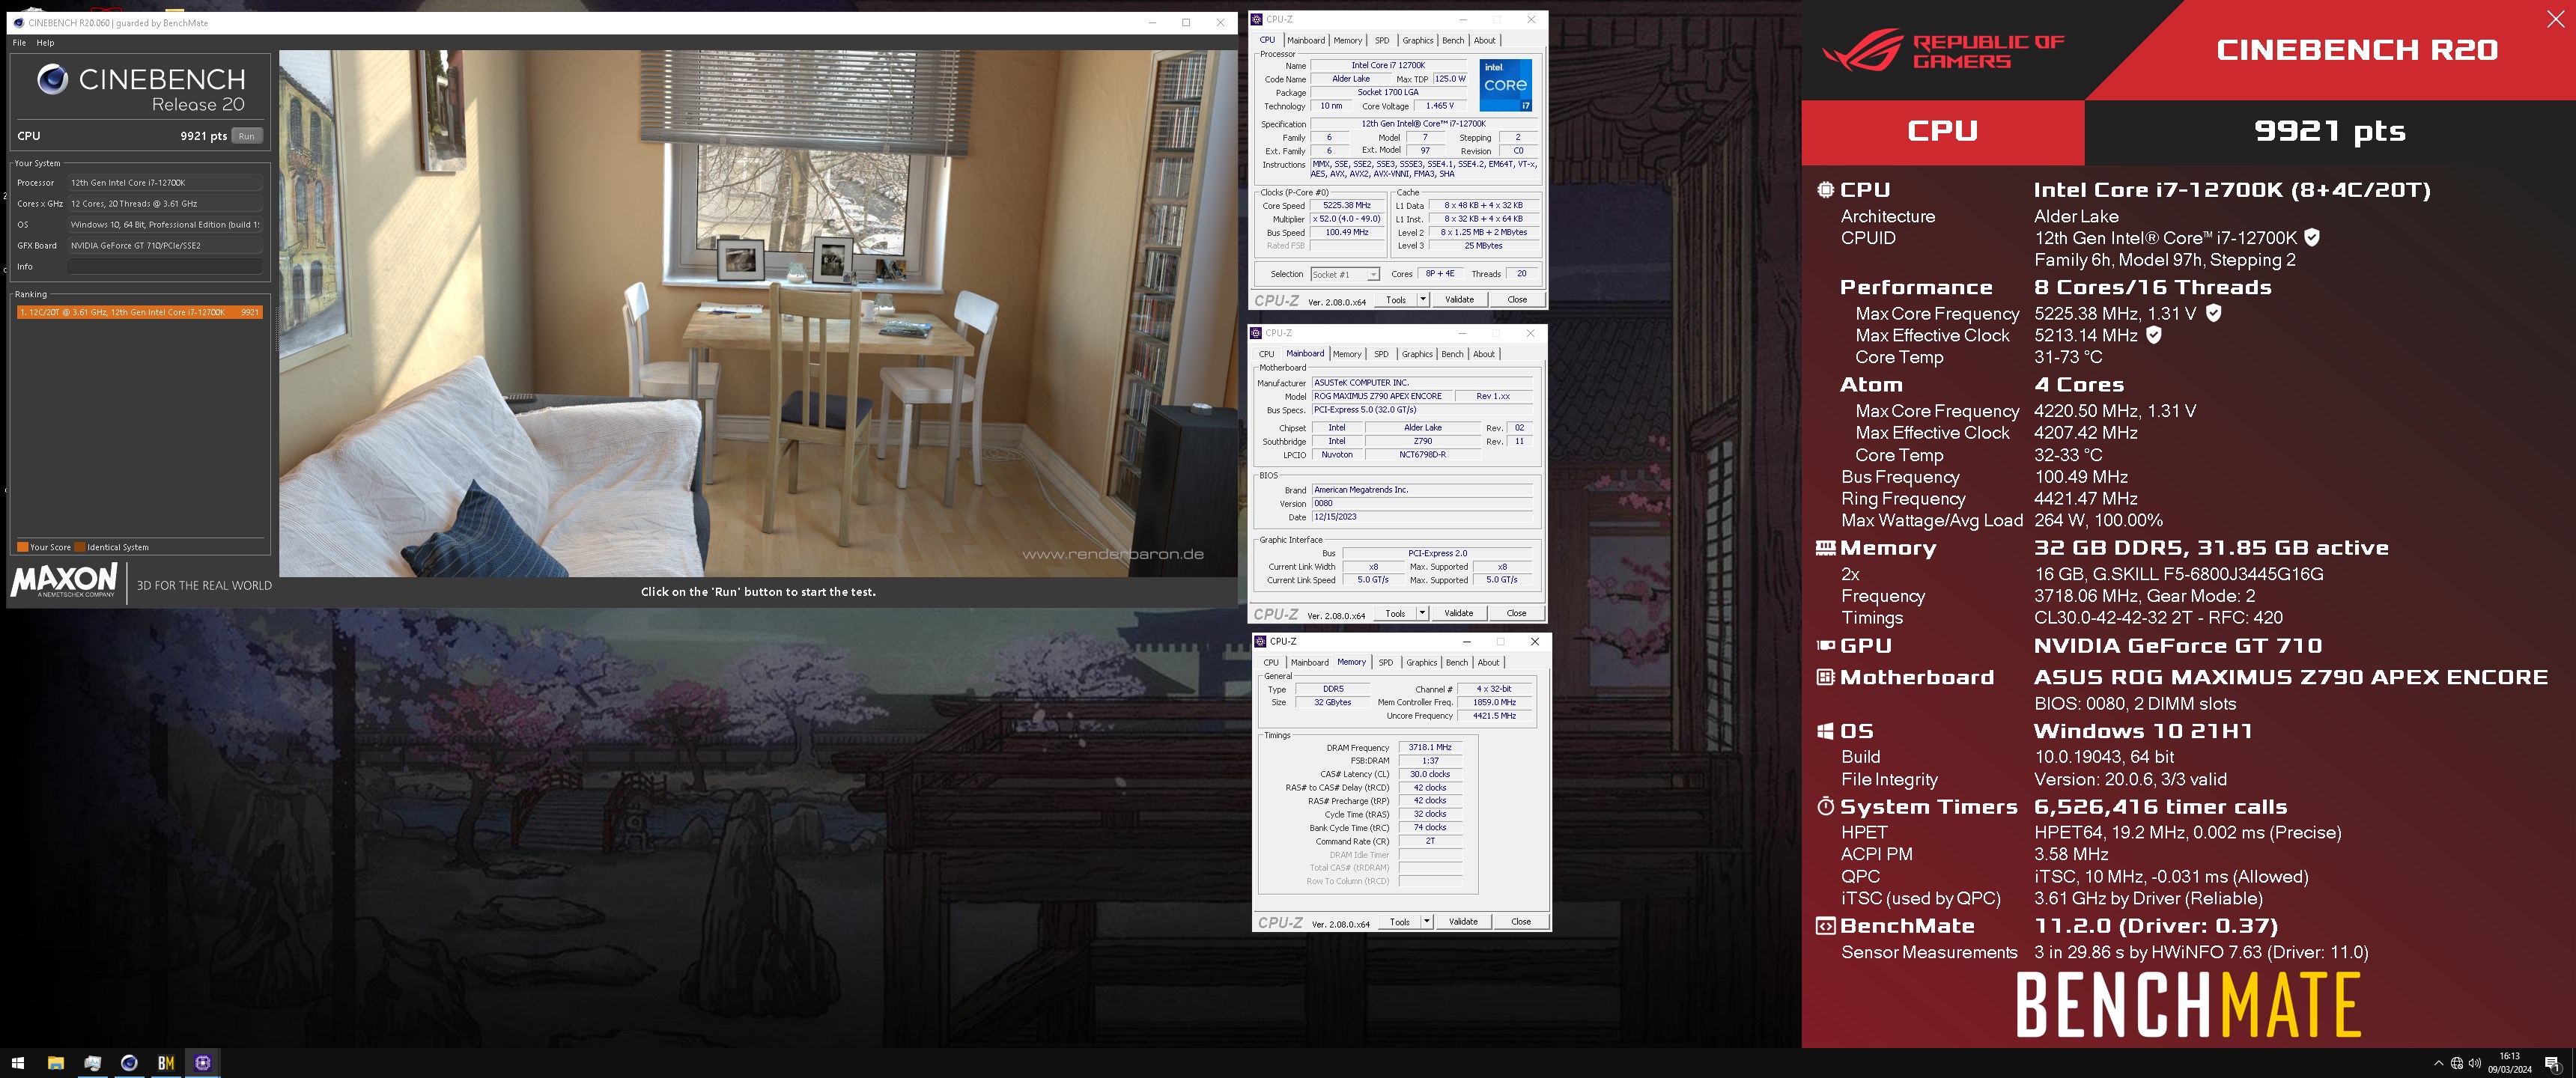The width and height of the screenshot is (2576, 1078).
Task: Switch to Bench tab in CPU-Z CPU window
Action: pos(1453,41)
